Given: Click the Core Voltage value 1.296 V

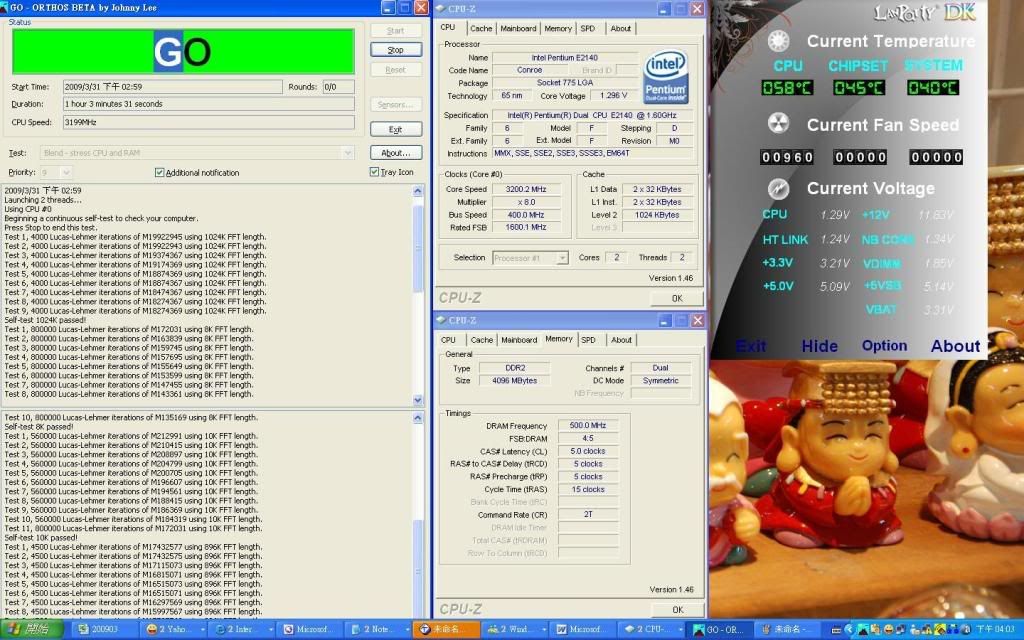Looking at the screenshot, I should point(613,95).
